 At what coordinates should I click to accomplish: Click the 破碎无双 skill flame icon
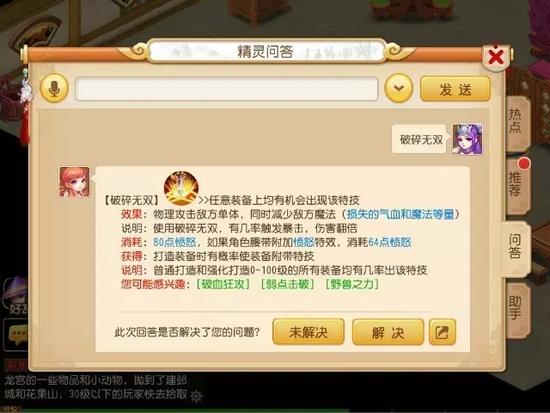(x=181, y=188)
